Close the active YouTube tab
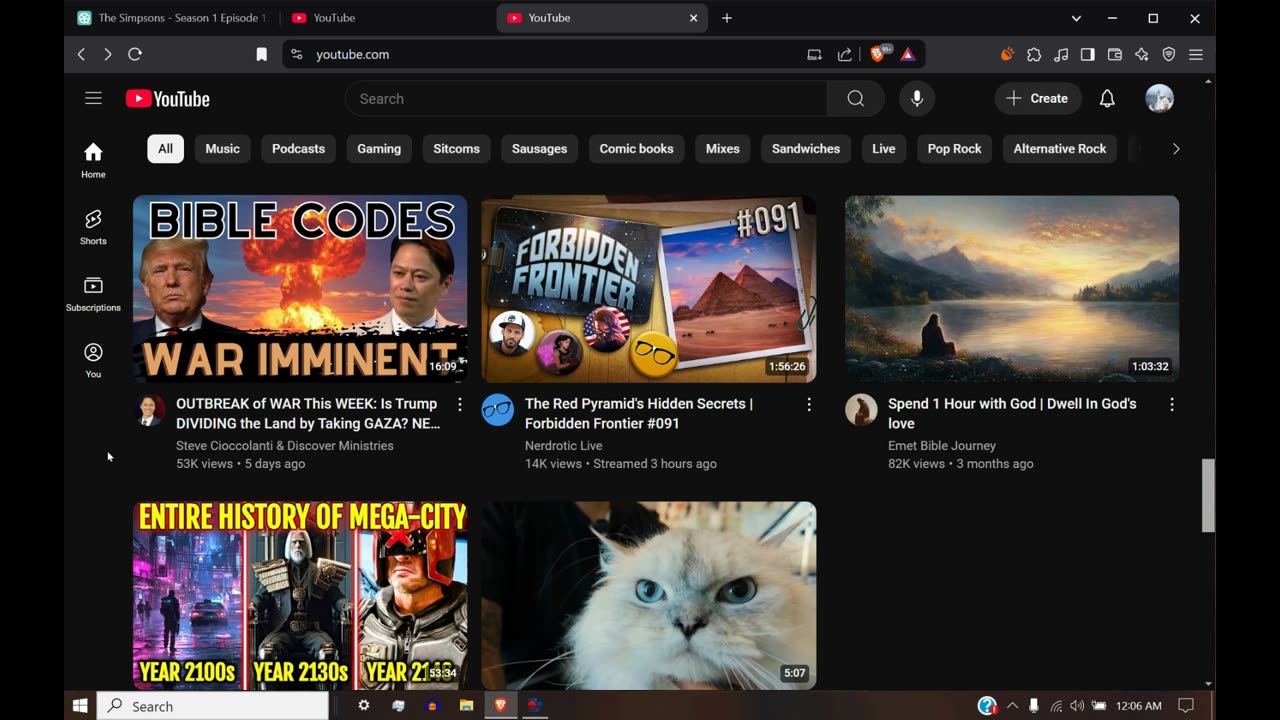The image size is (1280, 720). tap(694, 18)
